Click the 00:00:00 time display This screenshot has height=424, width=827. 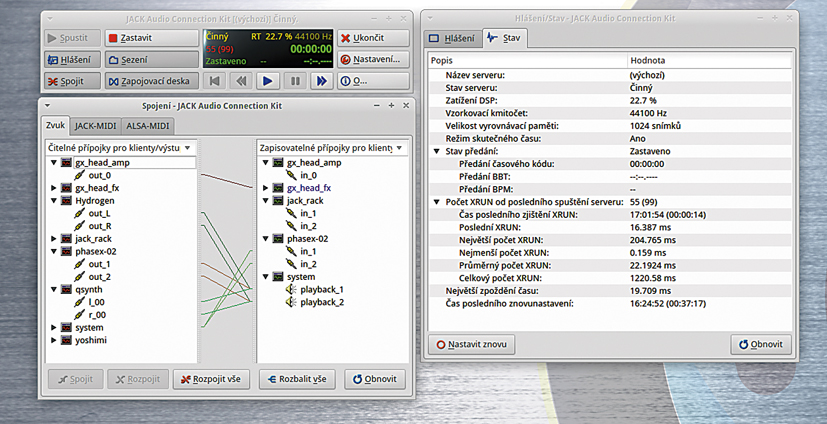coord(311,49)
